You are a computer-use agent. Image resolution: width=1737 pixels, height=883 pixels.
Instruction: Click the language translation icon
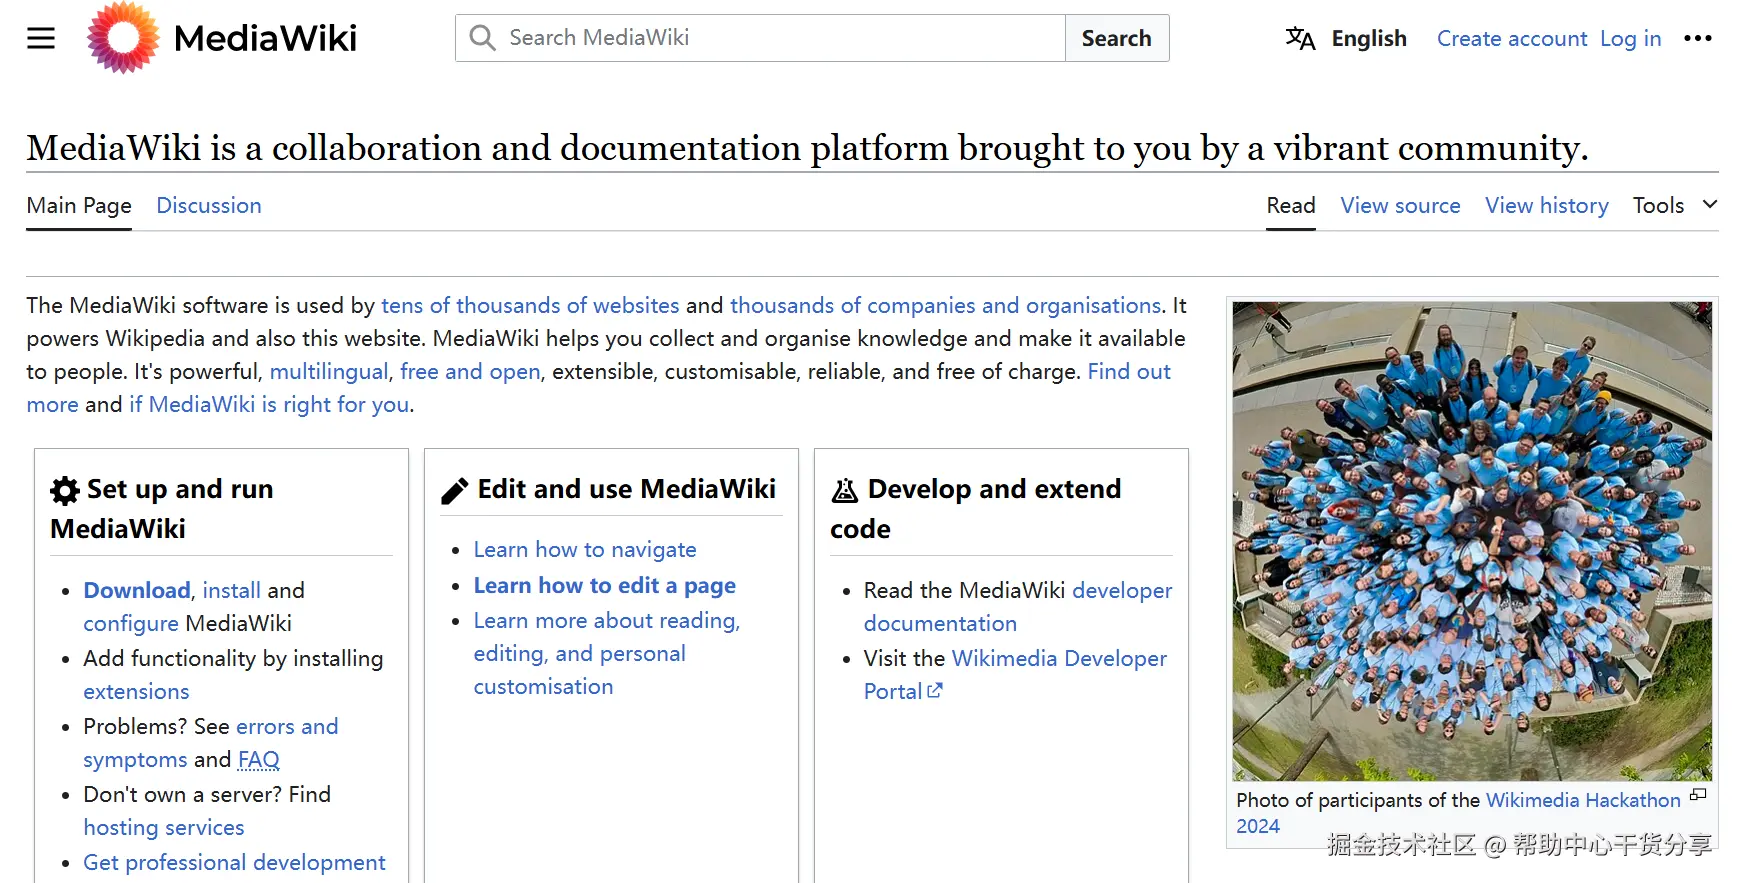coord(1300,39)
